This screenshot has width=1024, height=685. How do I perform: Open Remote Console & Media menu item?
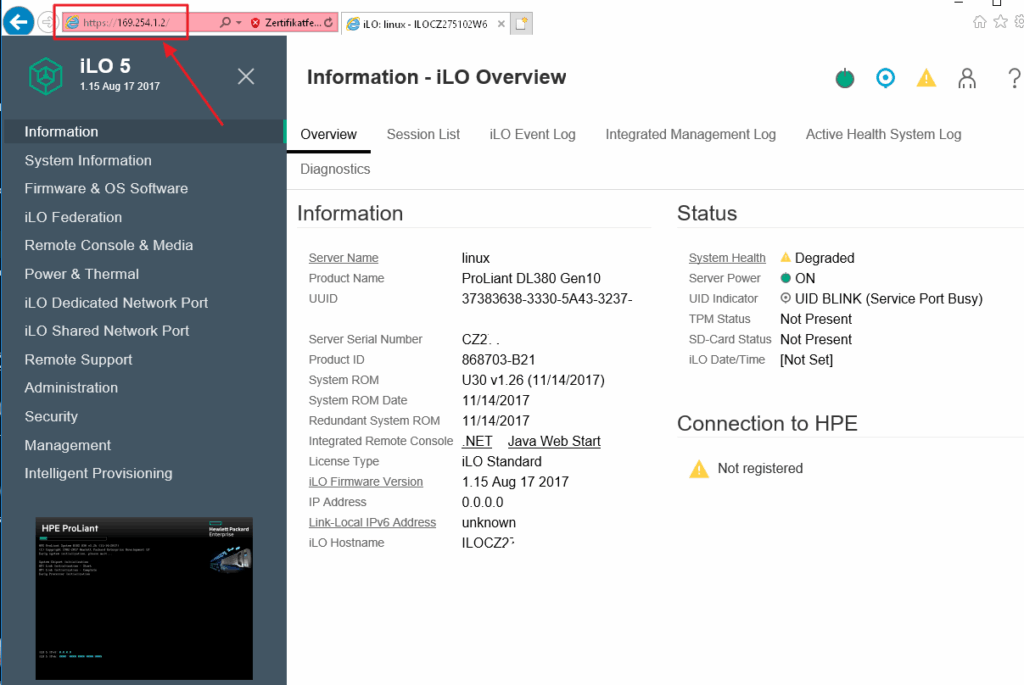[108, 246]
